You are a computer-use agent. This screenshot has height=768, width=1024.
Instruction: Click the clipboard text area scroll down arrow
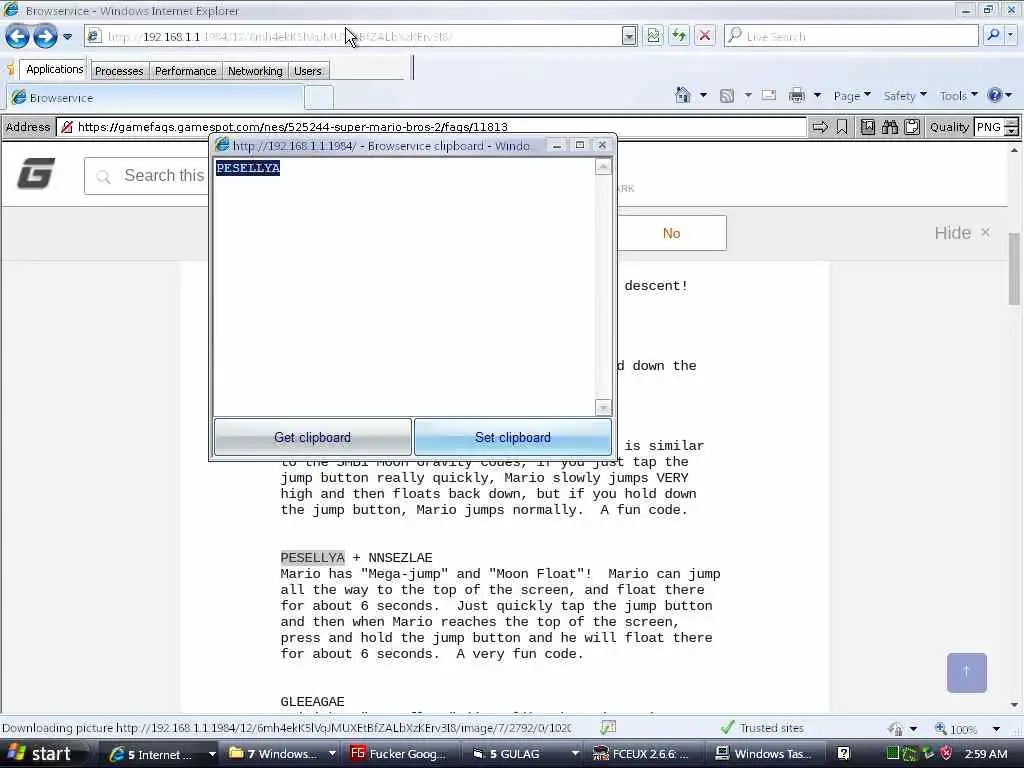(603, 408)
